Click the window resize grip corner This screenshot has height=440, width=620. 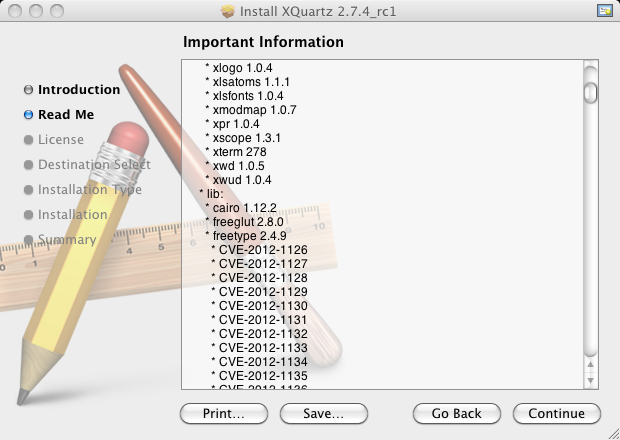point(614,434)
